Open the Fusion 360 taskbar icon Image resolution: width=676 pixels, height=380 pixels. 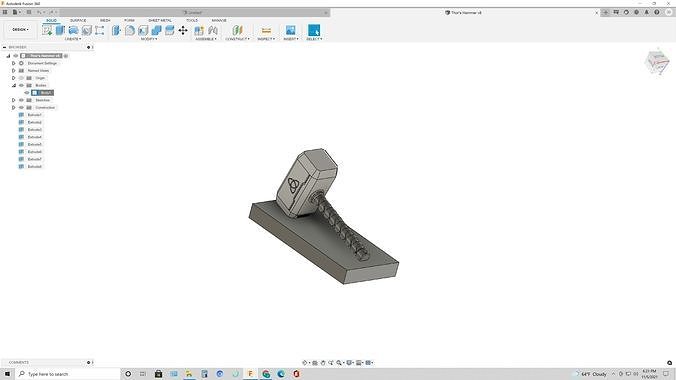[250, 374]
